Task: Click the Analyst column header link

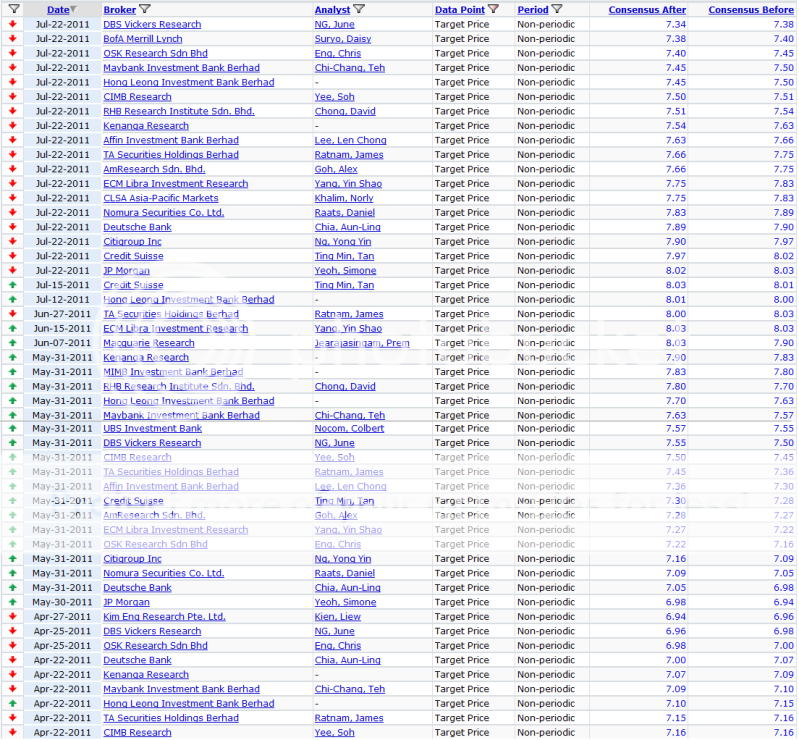Action: pos(332,10)
